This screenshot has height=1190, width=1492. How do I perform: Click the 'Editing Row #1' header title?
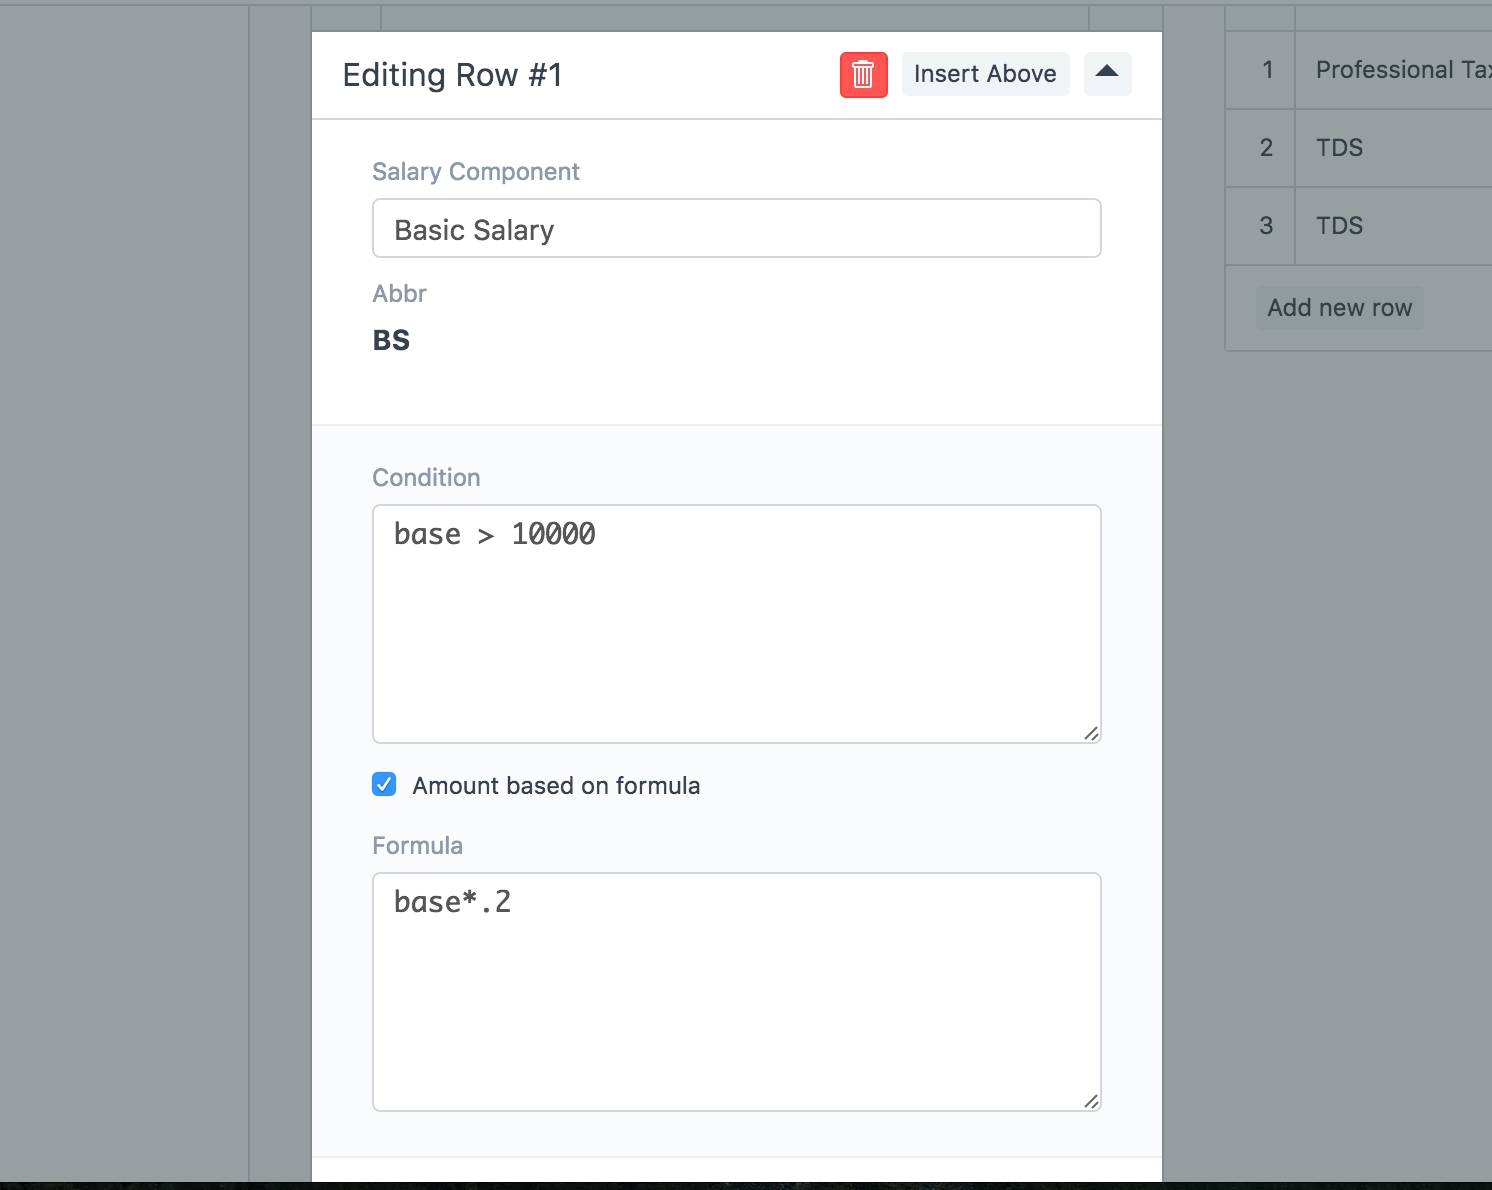452,75
